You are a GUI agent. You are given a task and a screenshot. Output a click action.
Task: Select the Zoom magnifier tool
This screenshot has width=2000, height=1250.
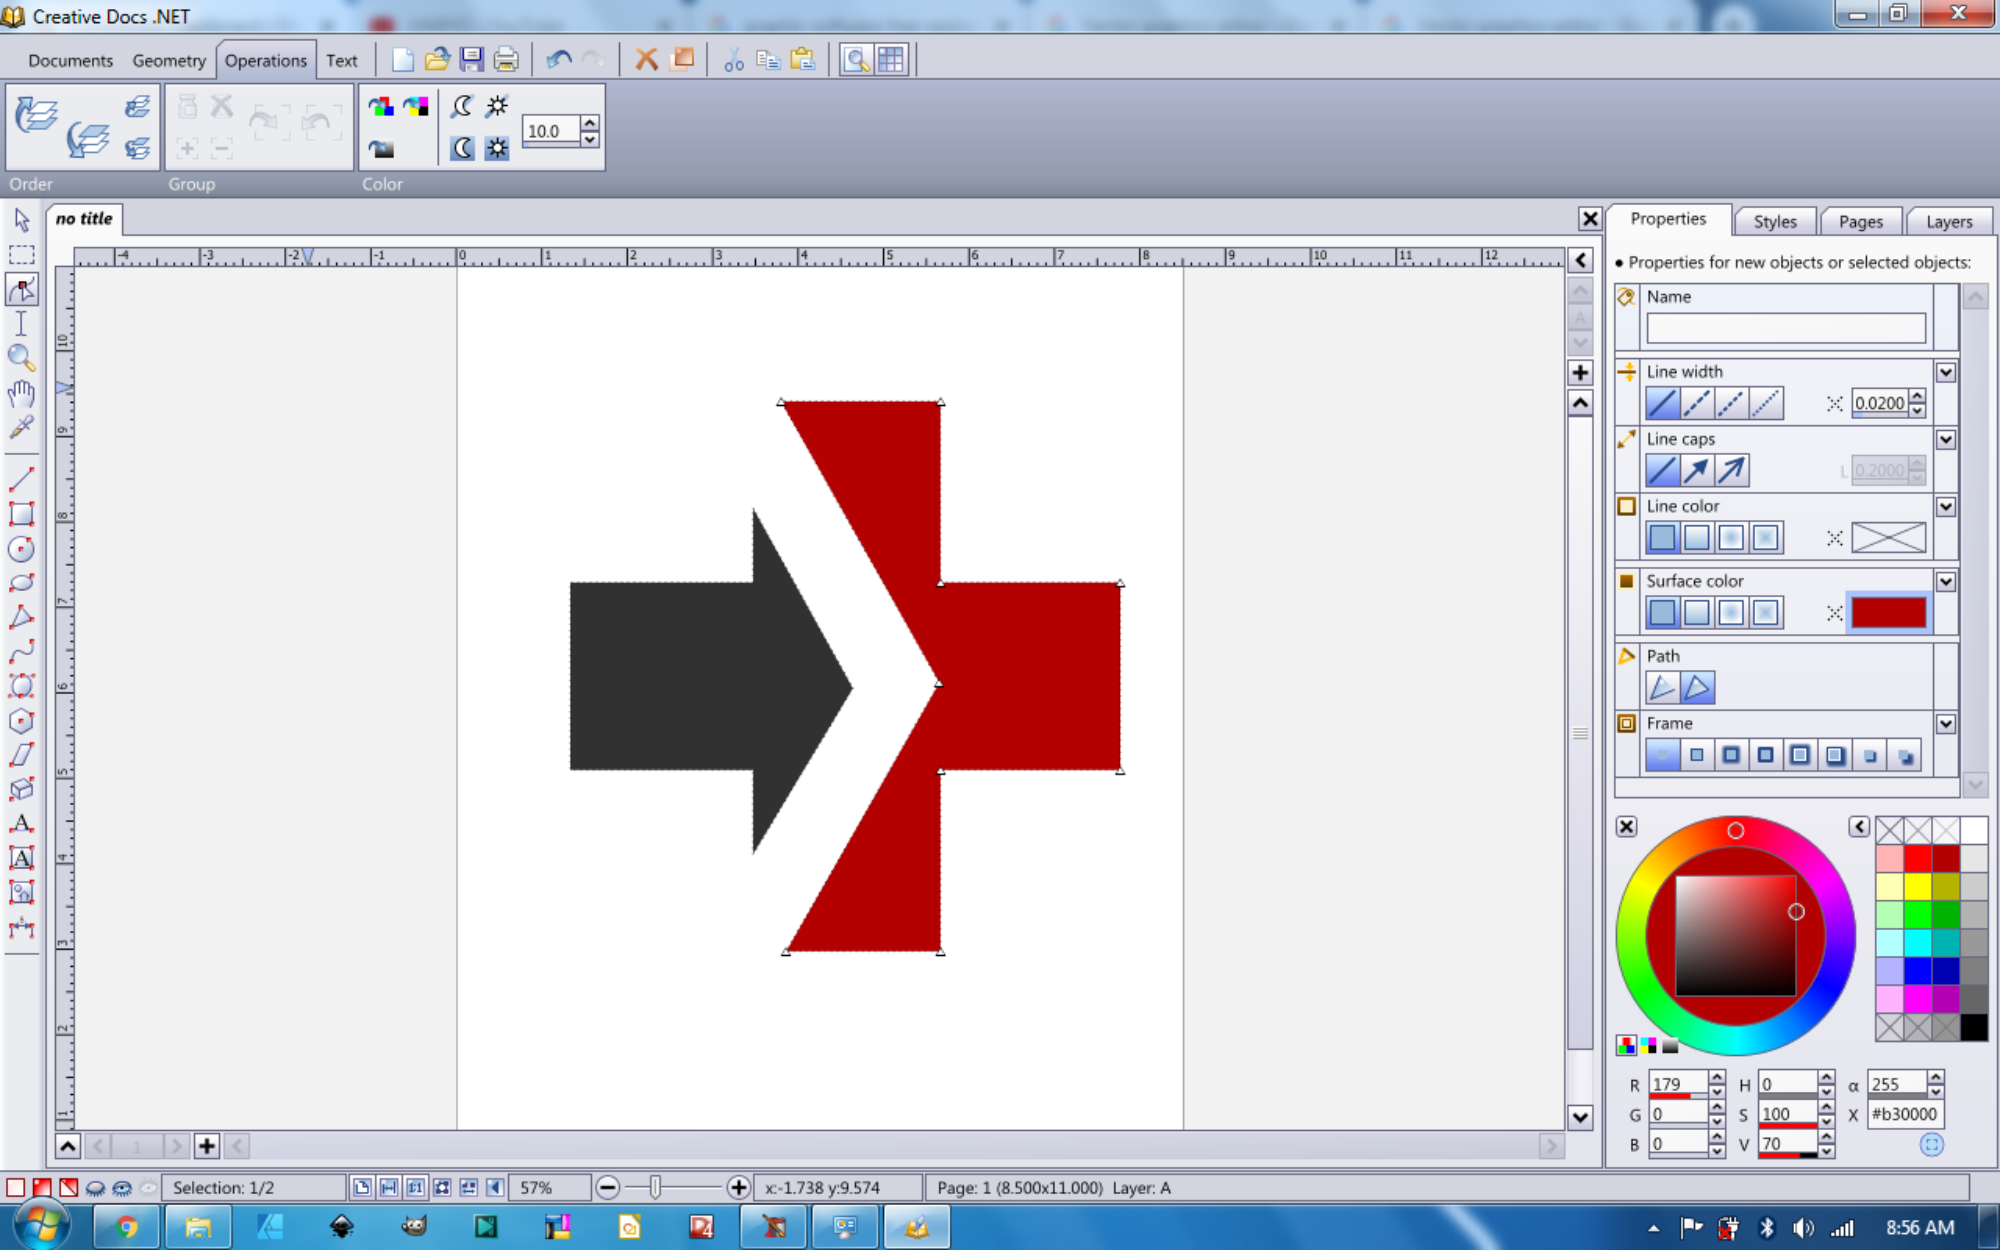coord(21,357)
